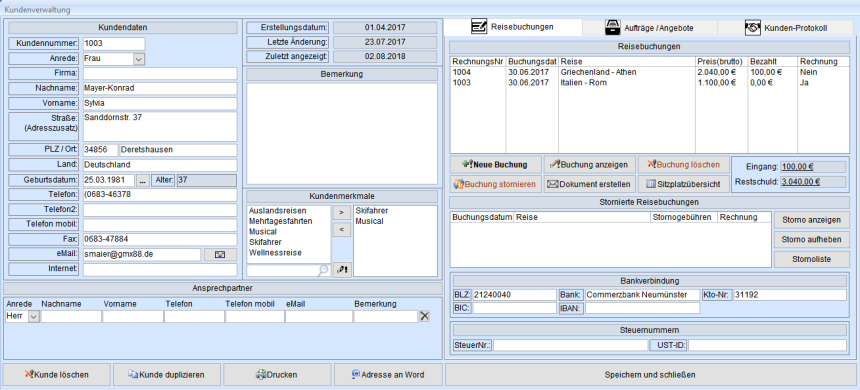The height and width of the screenshot is (390, 860).
Task: Open the email envelope icon beside eMail field
Action: [x=220, y=254]
